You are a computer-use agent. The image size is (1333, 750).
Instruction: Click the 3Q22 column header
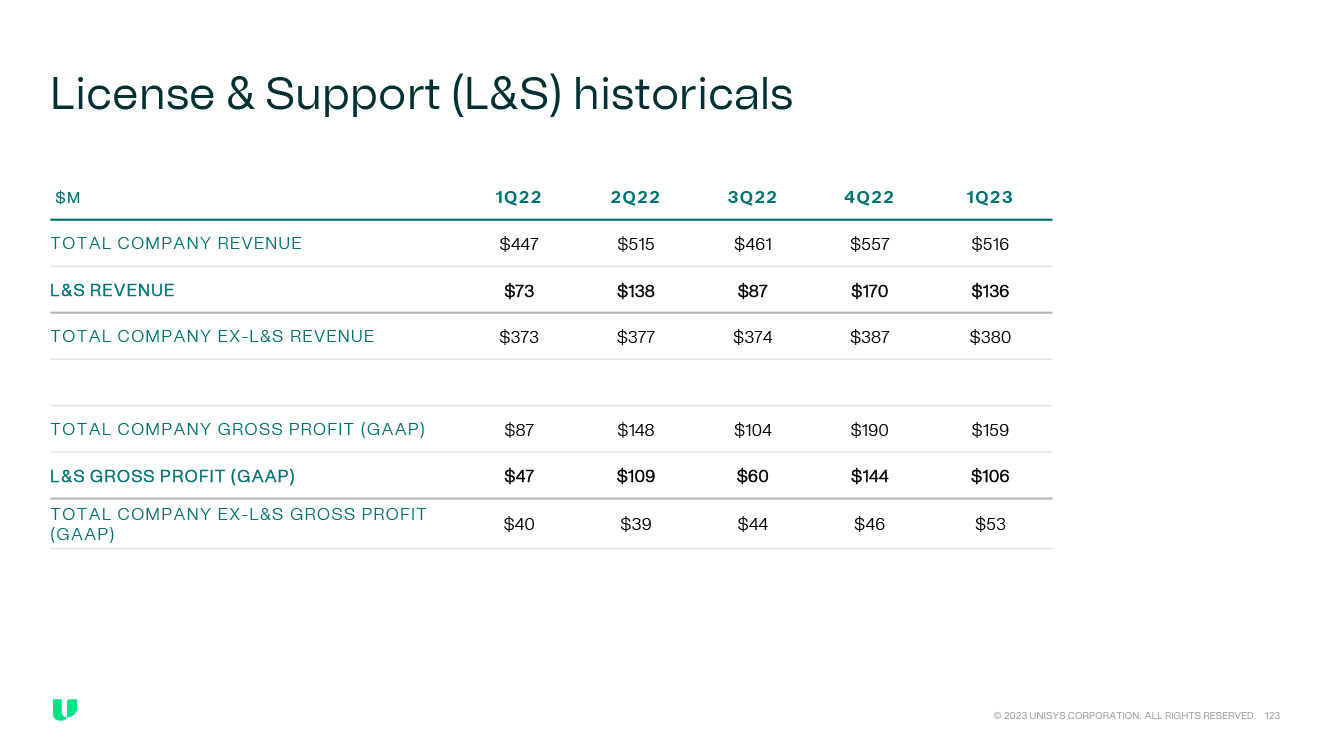click(x=752, y=197)
